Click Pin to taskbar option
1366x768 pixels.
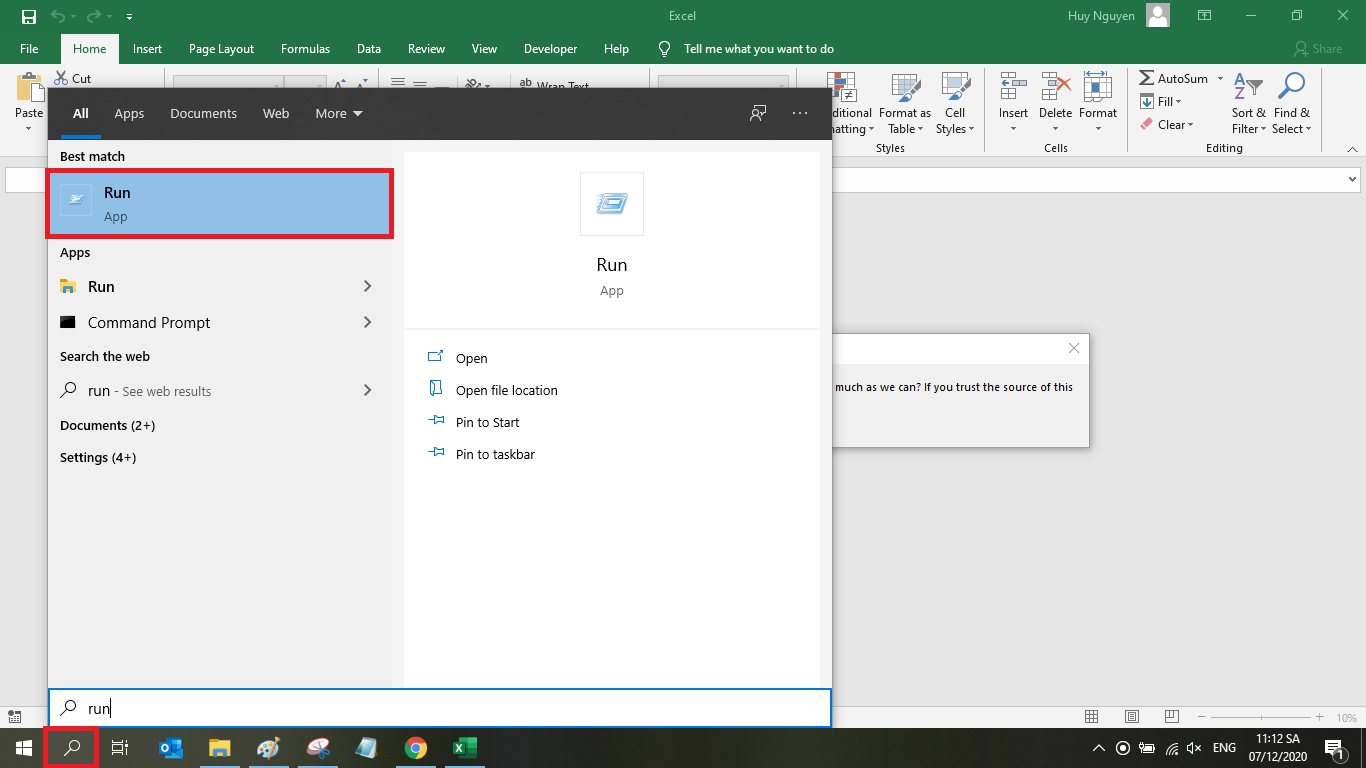495,454
